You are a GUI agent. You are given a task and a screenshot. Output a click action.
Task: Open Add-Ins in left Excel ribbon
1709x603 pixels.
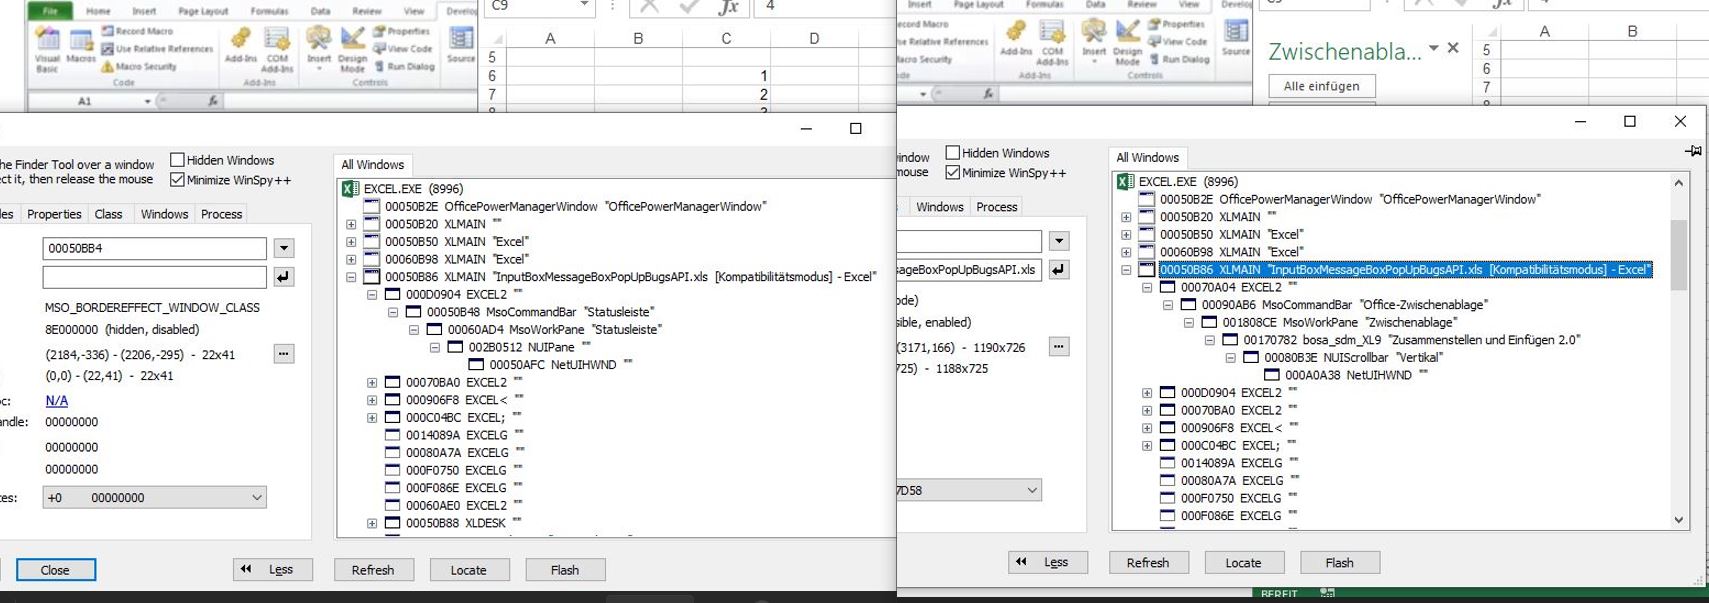[240, 46]
